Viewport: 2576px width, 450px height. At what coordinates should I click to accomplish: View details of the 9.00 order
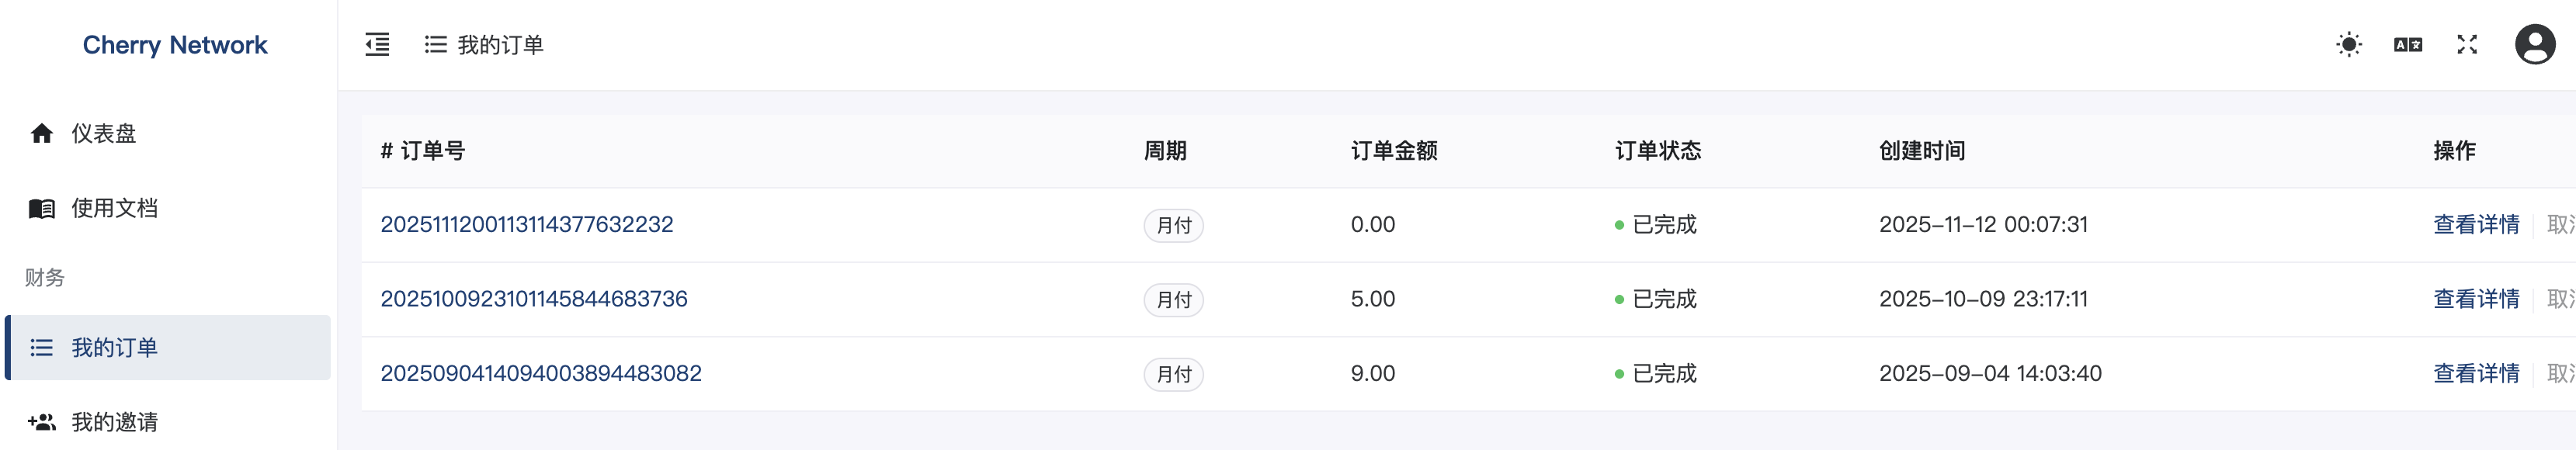[2476, 374]
